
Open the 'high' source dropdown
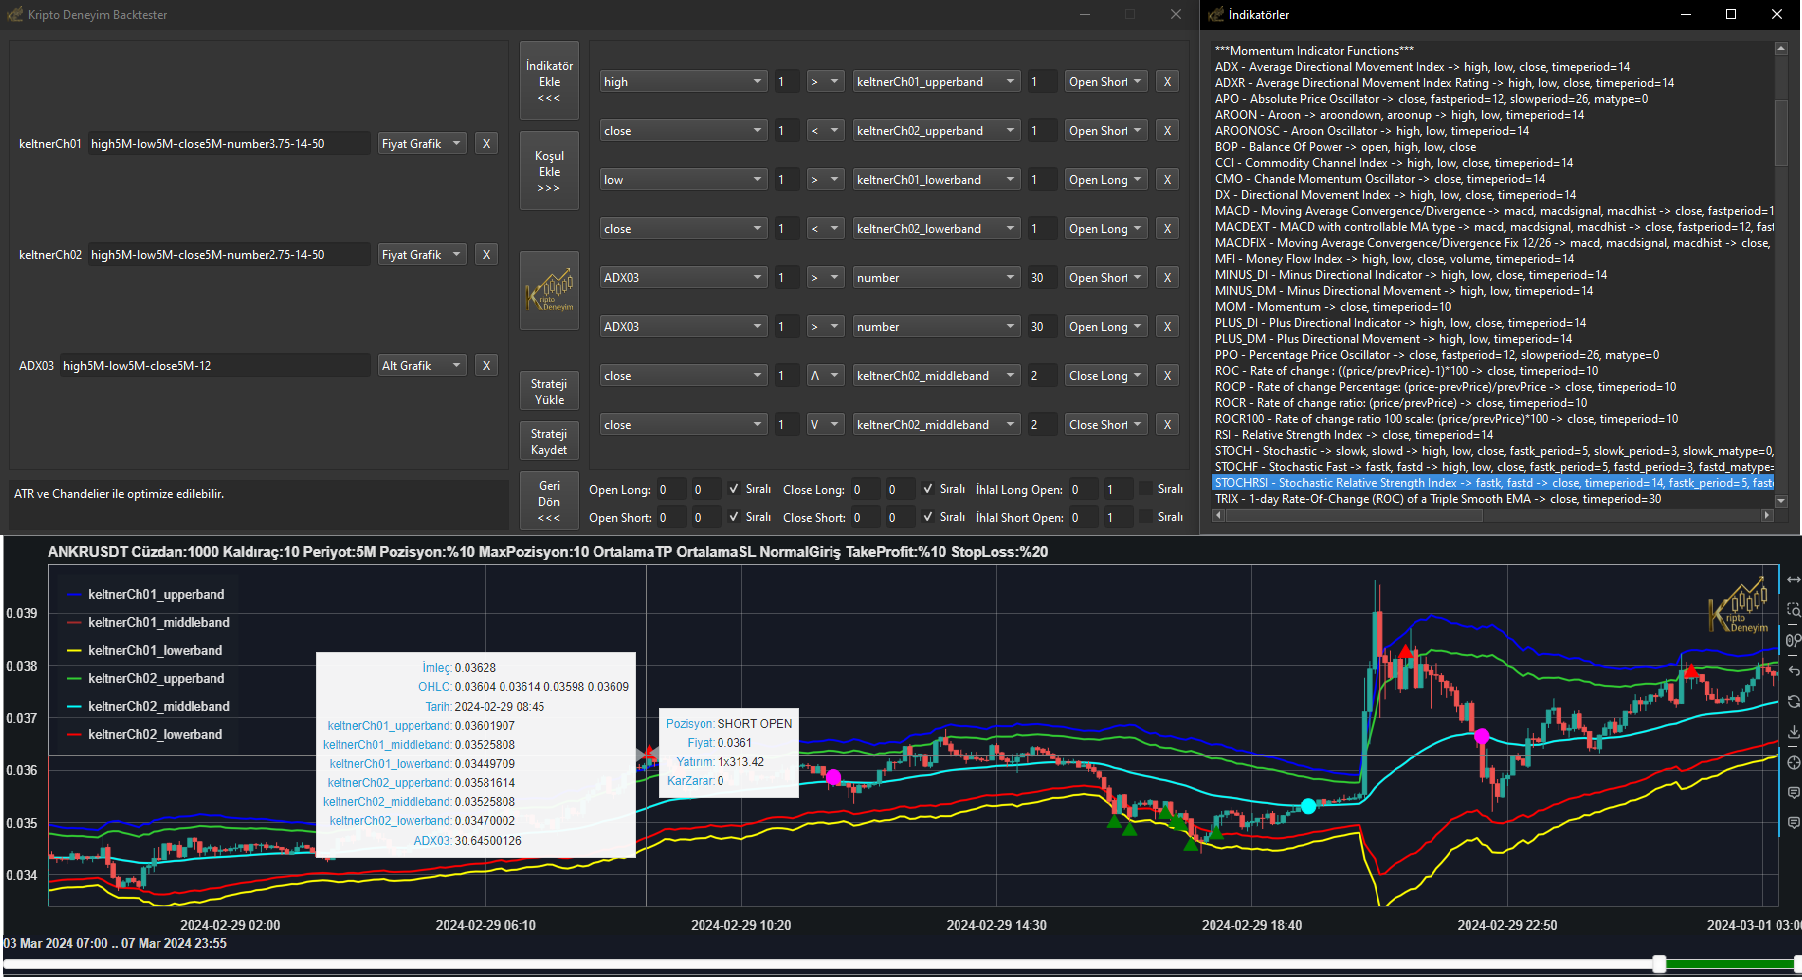point(683,82)
